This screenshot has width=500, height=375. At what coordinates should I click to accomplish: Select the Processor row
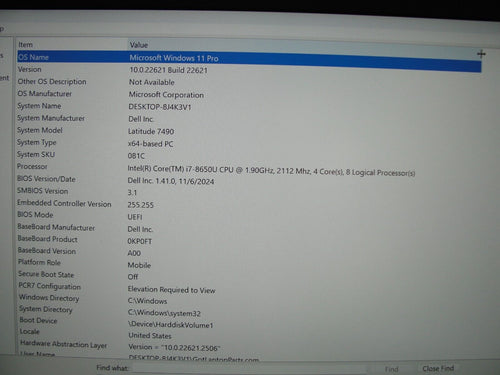[249, 169]
